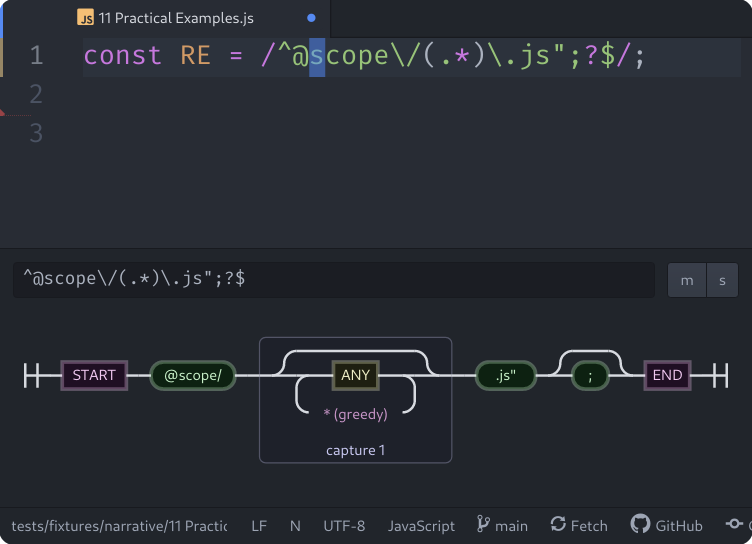Toggle the dotall 's' regex flag
The height and width of the screenshot is (544, 752).
[x=722, y=280]
